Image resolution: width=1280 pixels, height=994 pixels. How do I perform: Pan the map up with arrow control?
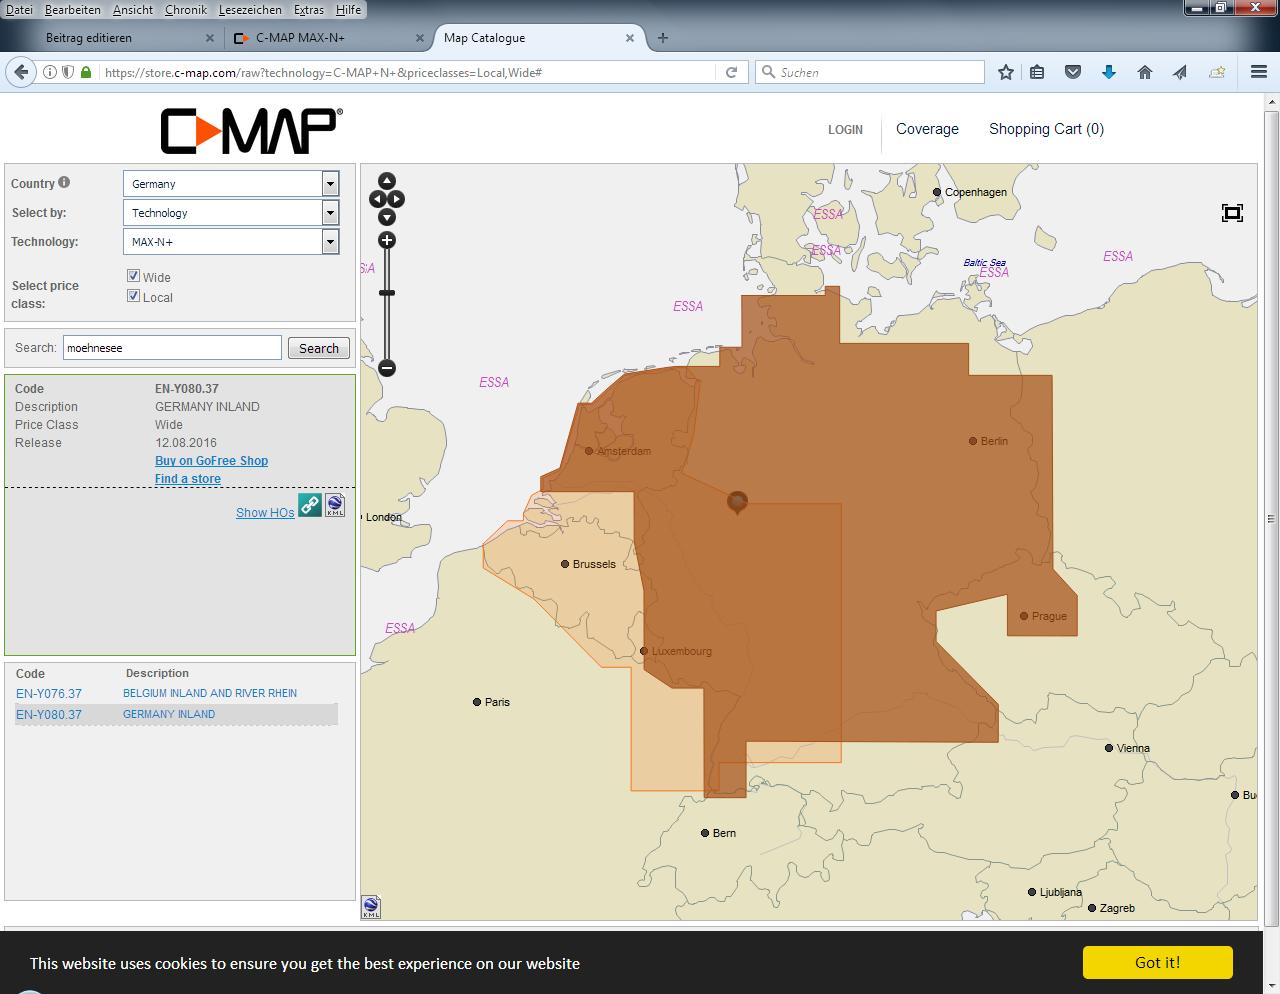pyautogui.click(x=387, y=182)
